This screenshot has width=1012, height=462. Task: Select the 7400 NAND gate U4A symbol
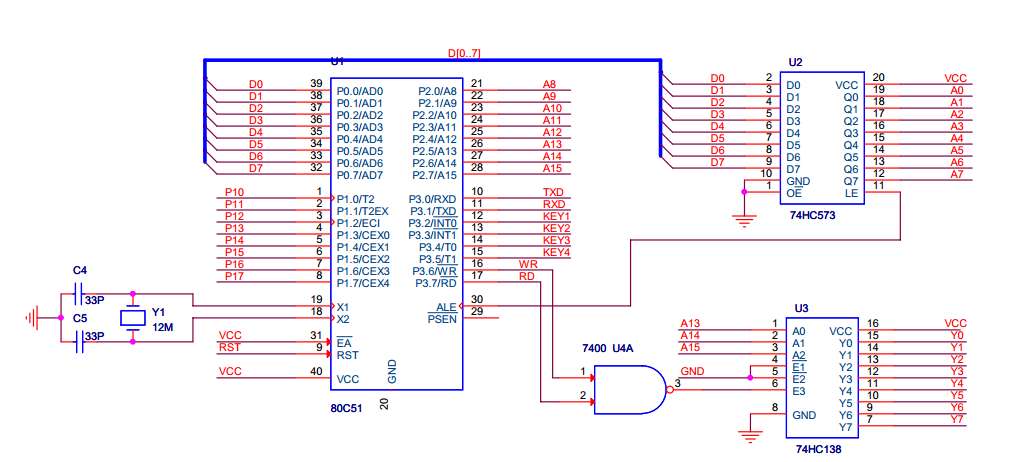[632, 390]
